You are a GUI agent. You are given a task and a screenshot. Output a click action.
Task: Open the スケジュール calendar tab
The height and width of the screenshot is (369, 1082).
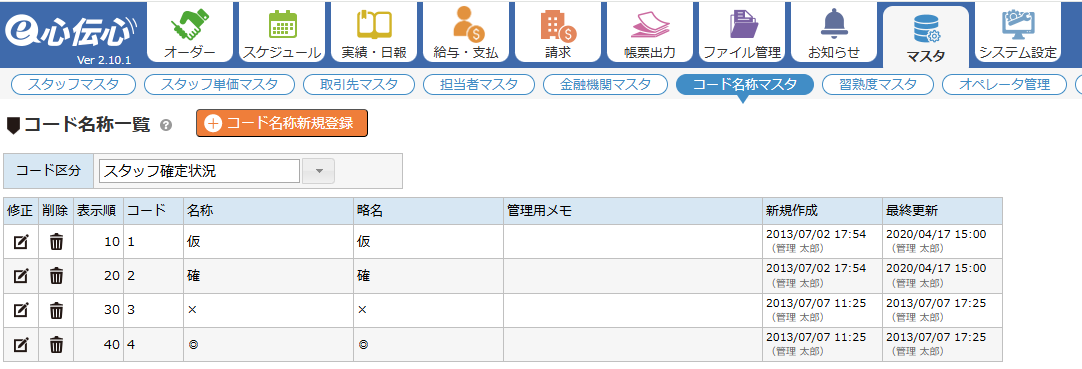pos(282,32)
